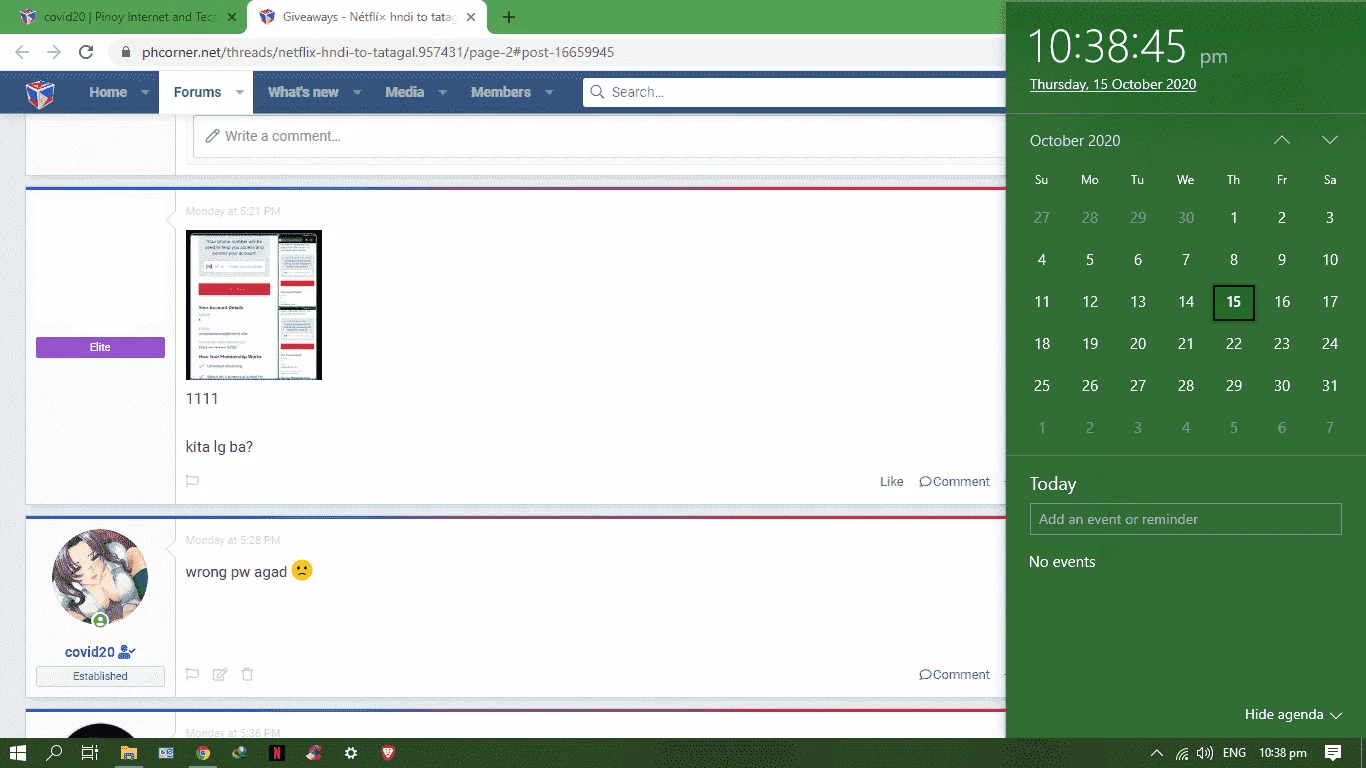Click covid20's profile avatar
This screenshot has height=768, width=1366.
click(x=100, y=577)
